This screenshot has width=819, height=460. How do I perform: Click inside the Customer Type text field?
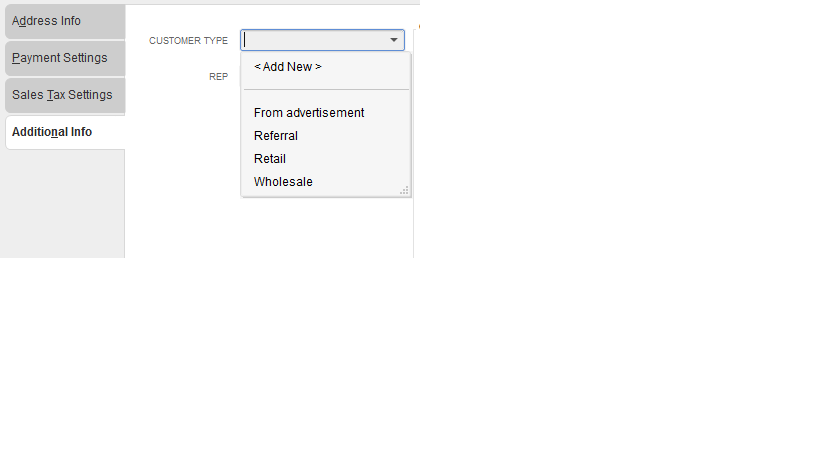[310, 41]
